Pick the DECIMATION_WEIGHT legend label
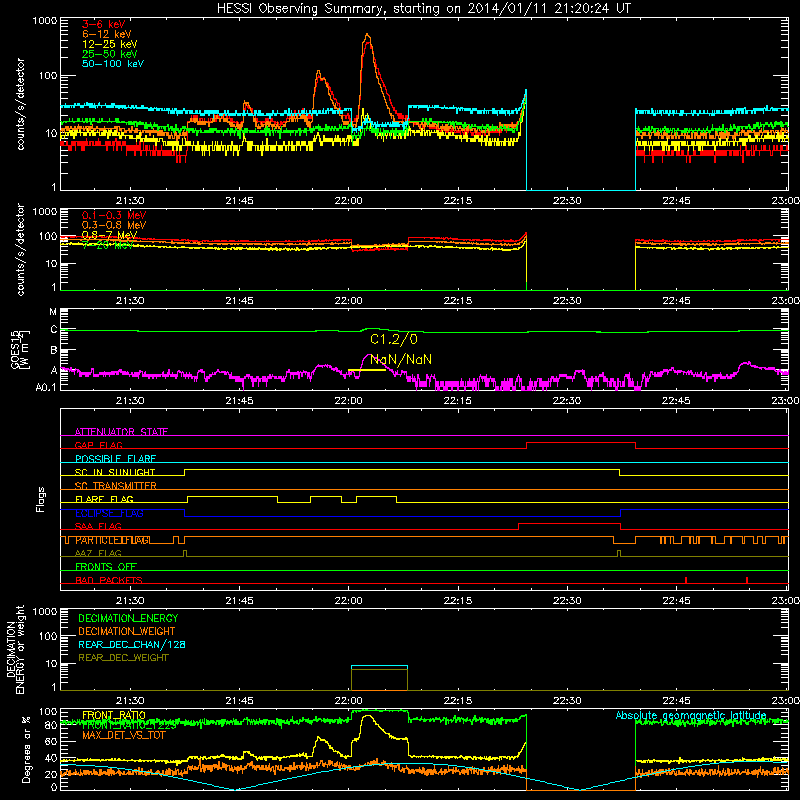This screenshot has width=800, height=800. 127,631
